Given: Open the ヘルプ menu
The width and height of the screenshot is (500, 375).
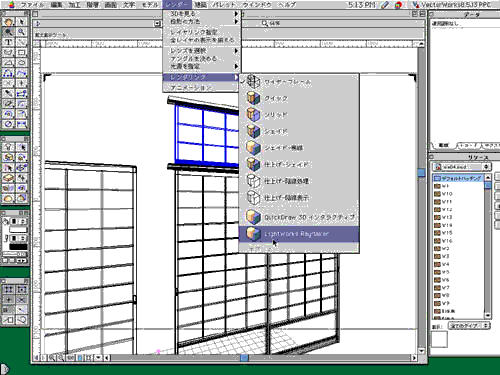Looking at the screenshot, I should (287, 5).
